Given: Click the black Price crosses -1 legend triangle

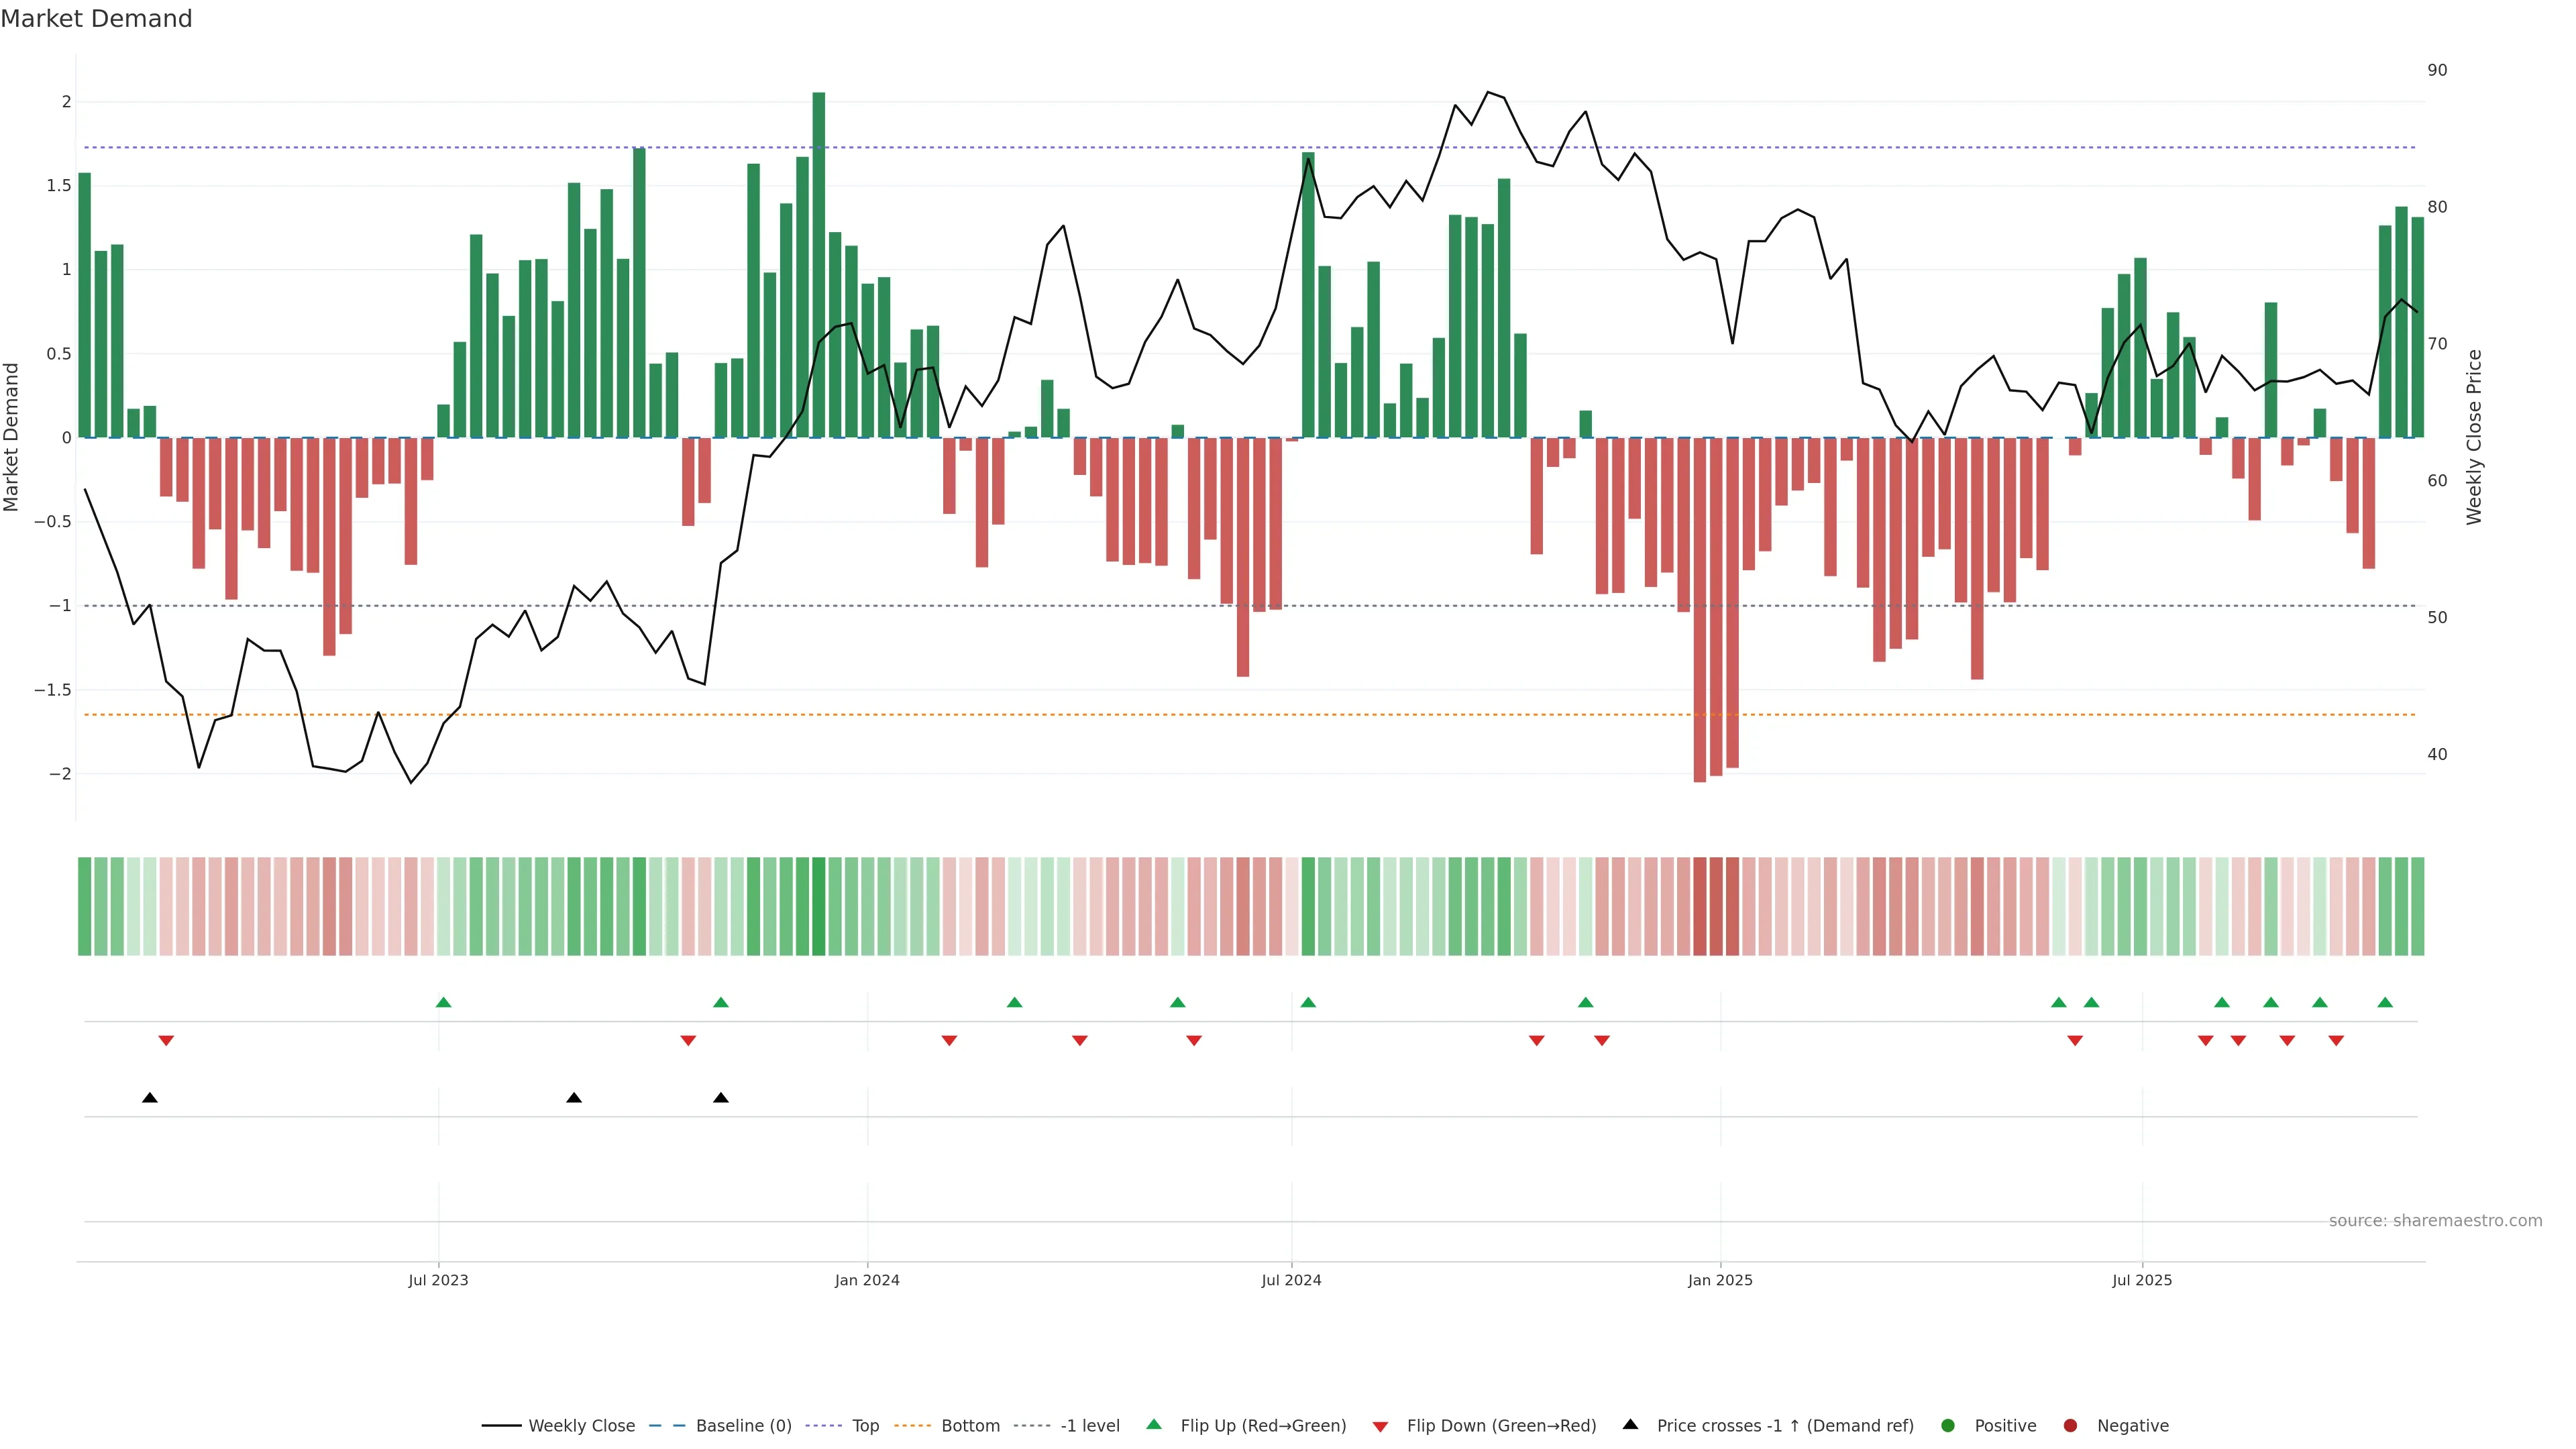Looking at the screenshot, I should tap(1630, 1424).
